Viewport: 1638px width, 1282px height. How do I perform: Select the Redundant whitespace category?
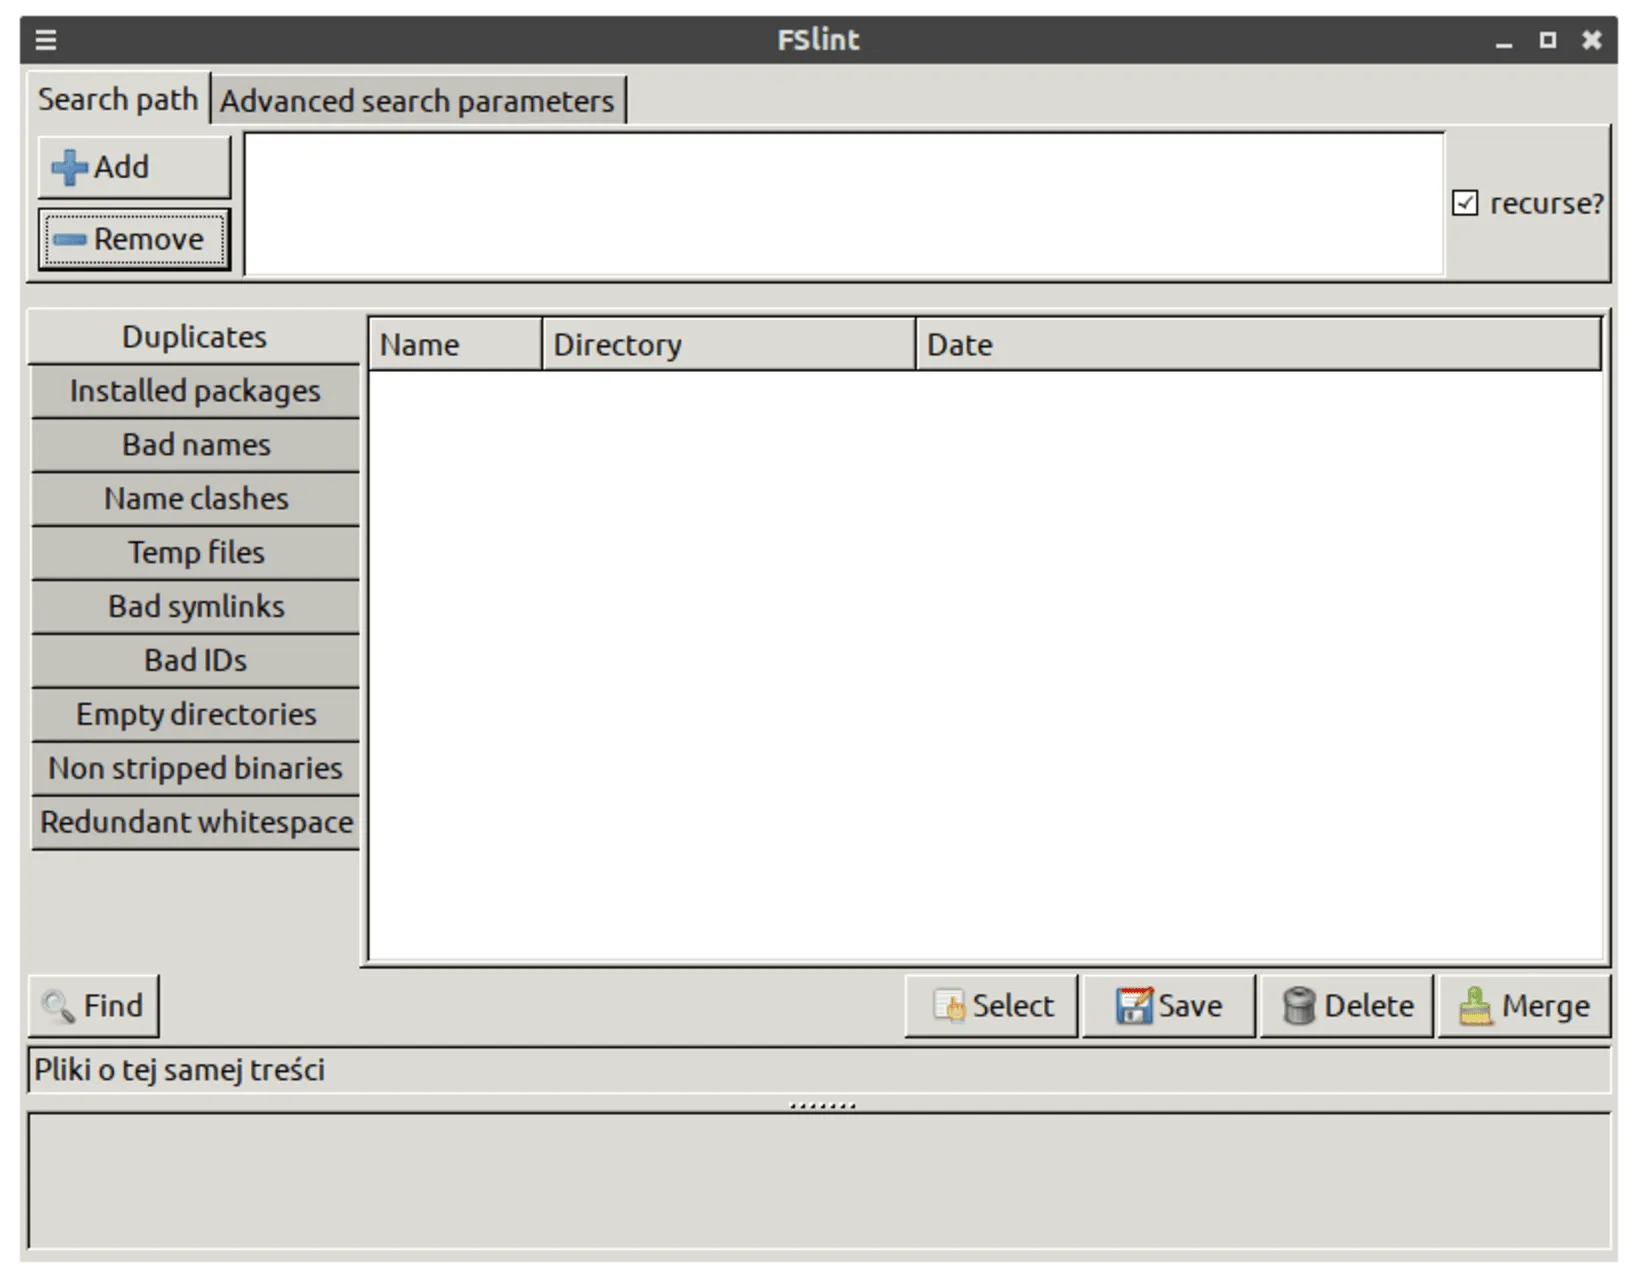[195, 823]
